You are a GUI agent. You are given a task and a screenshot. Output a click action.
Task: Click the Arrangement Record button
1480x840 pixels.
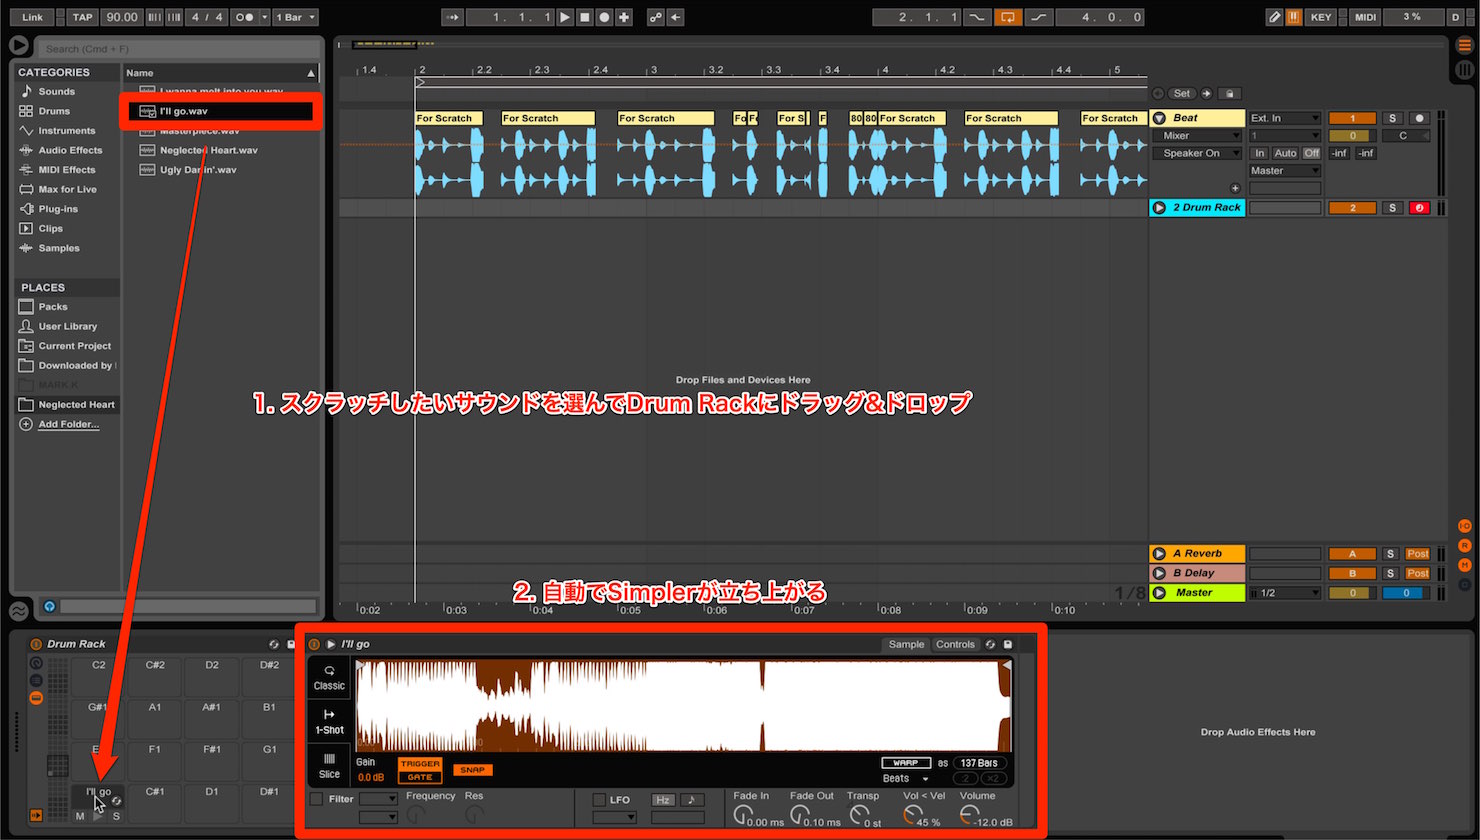point(605,17)
